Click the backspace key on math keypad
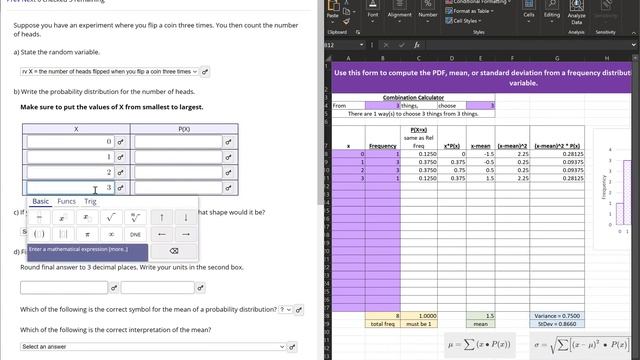Image resolution: width=640 pixels, height=360 pixels. [174, 251]
